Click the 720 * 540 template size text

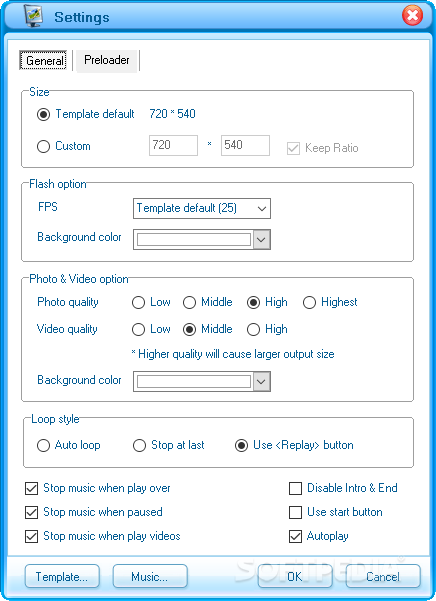coord(172,114)
